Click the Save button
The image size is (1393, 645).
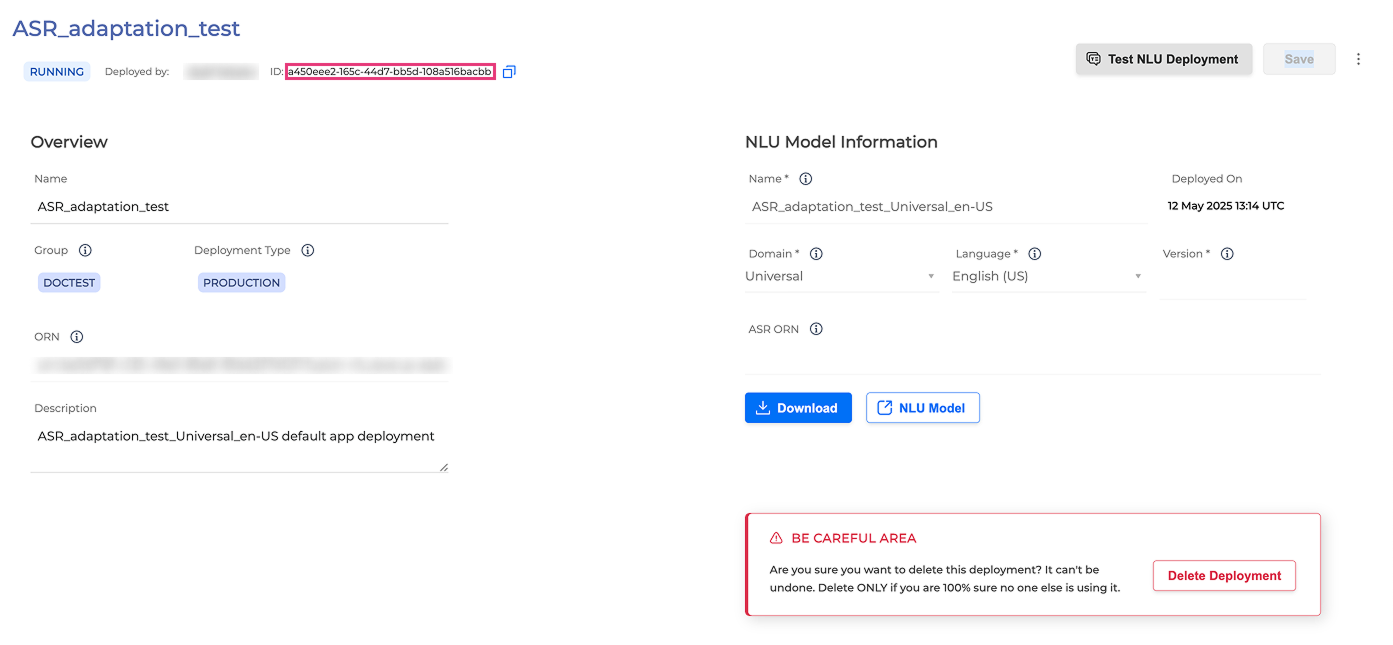[x=1298, y=59]
